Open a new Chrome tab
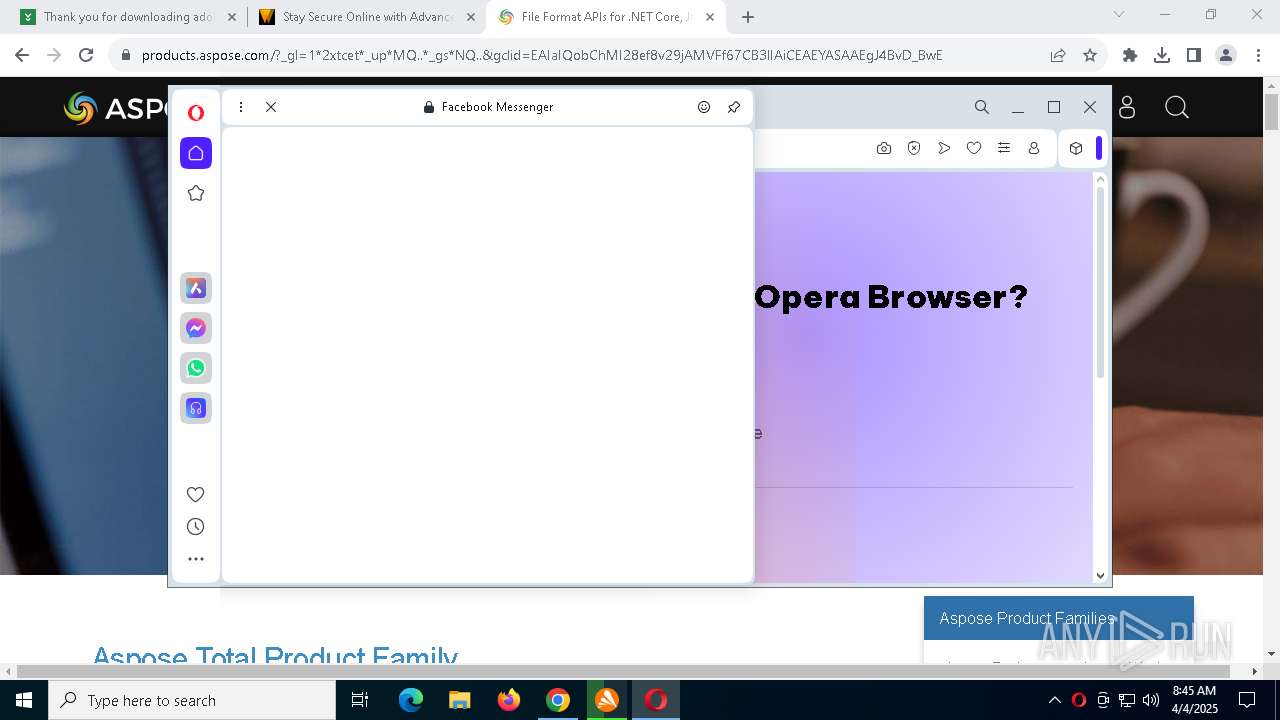 [x=748, y=17]
